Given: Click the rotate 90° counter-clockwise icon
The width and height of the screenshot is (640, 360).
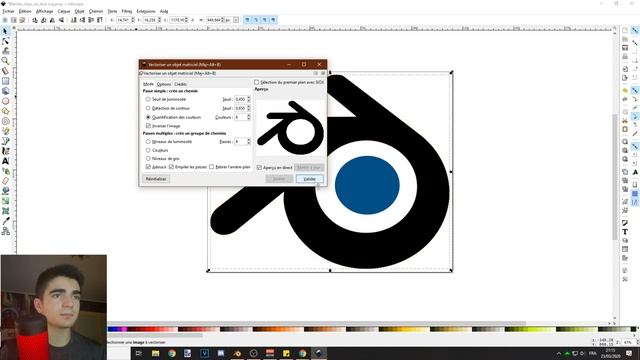Looking at the screenshot, I should [35, 20].
